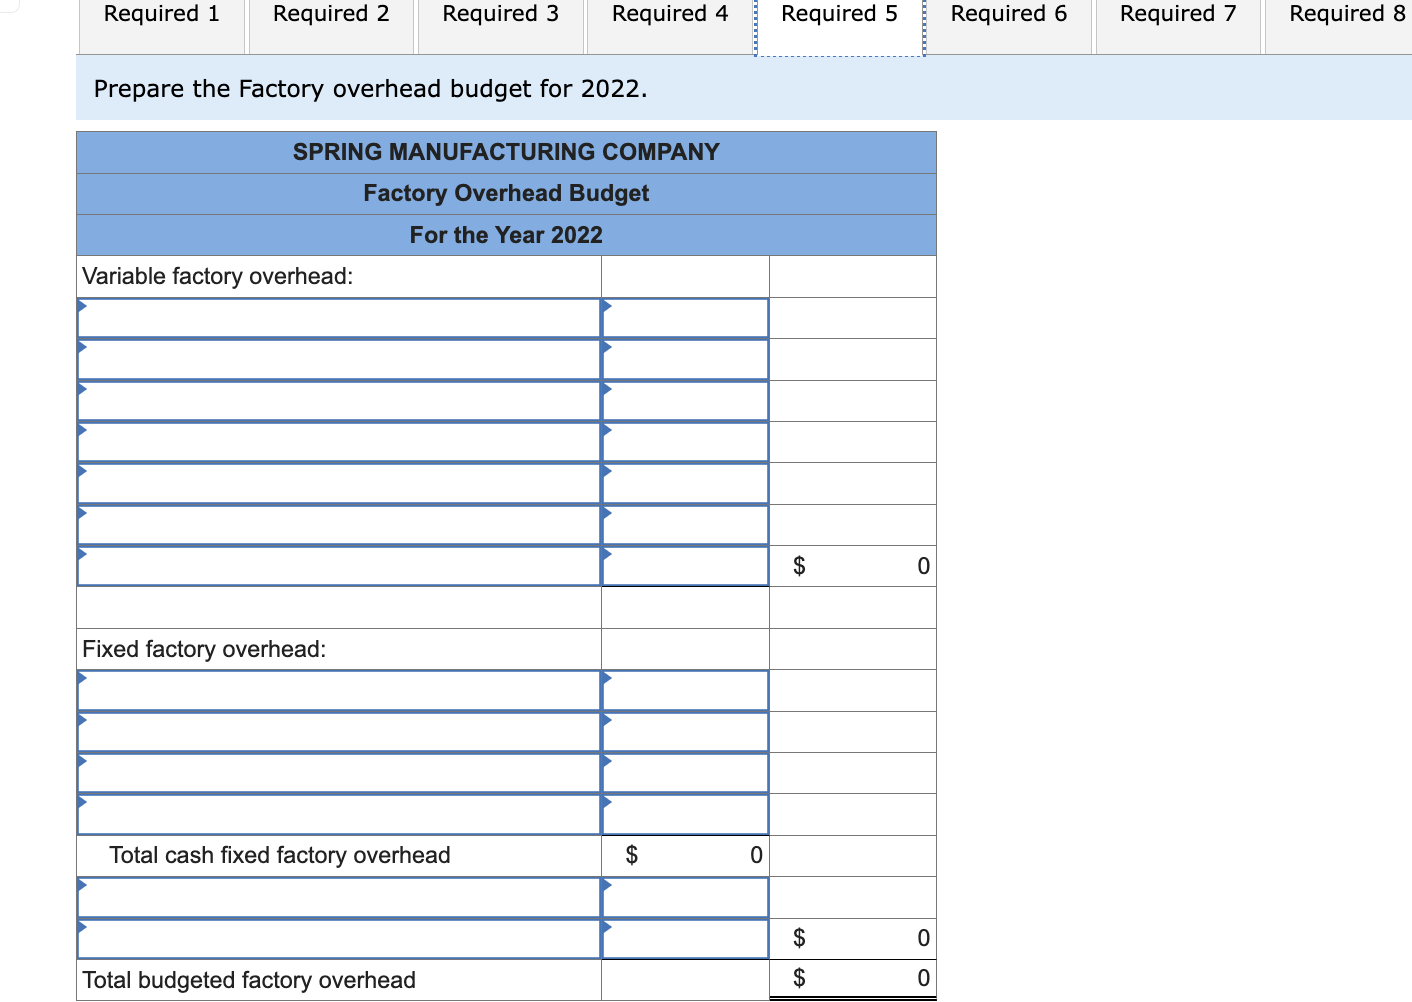The height and width of the screenshot is (1002, 1412).
Task: Expand the fourth fixed overhead row selector
Action: [338, 814]
